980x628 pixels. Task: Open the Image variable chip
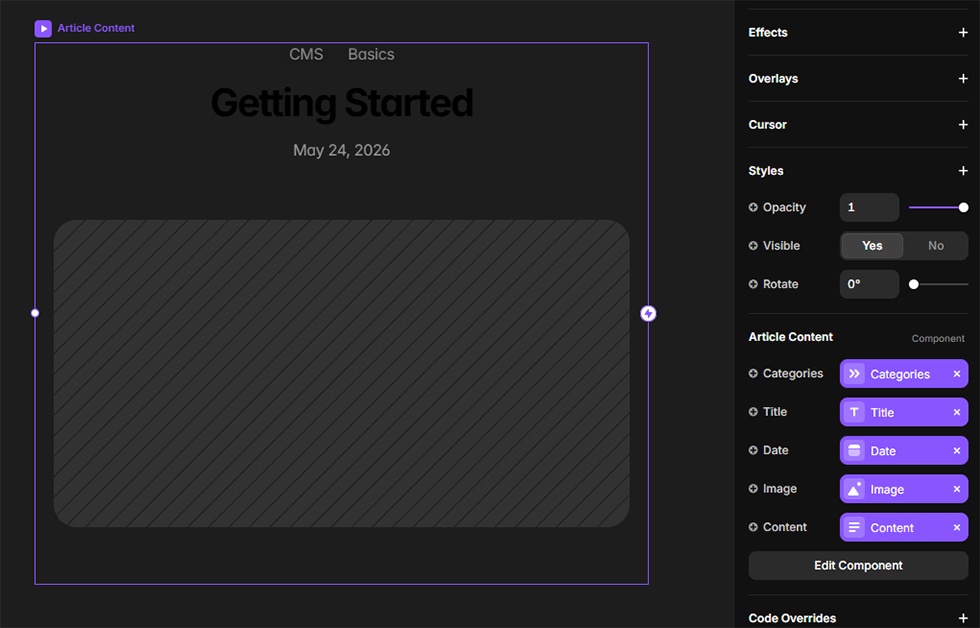coord(904,489)
